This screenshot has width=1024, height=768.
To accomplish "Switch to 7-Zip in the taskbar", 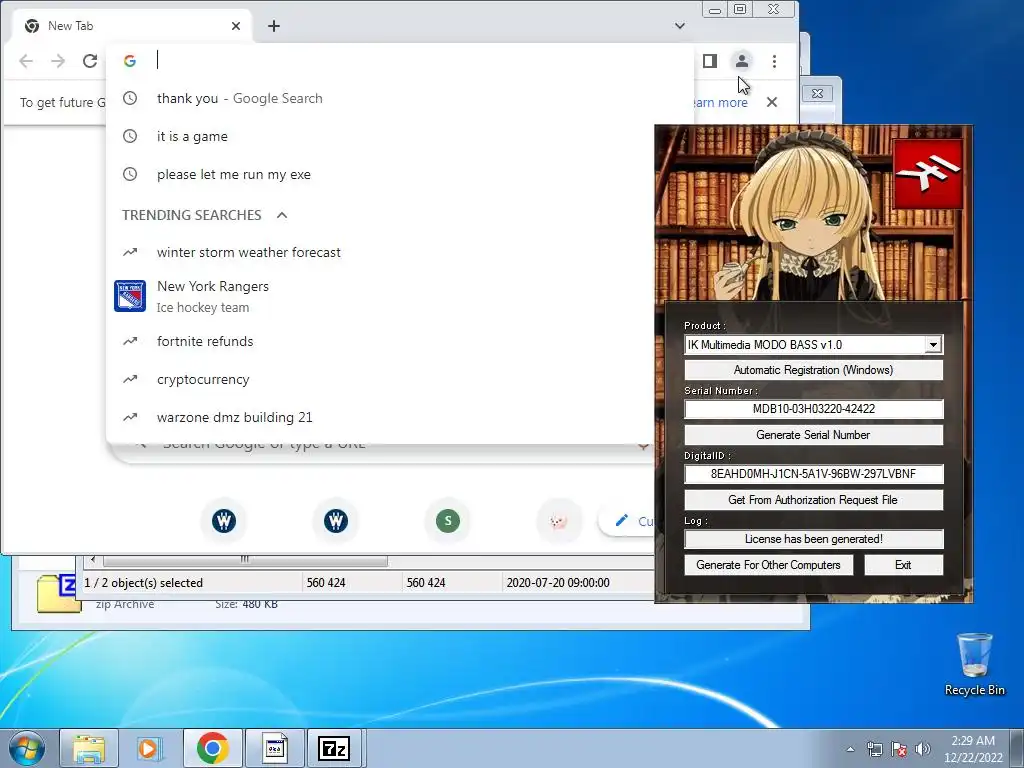I will tap(334, 748).
